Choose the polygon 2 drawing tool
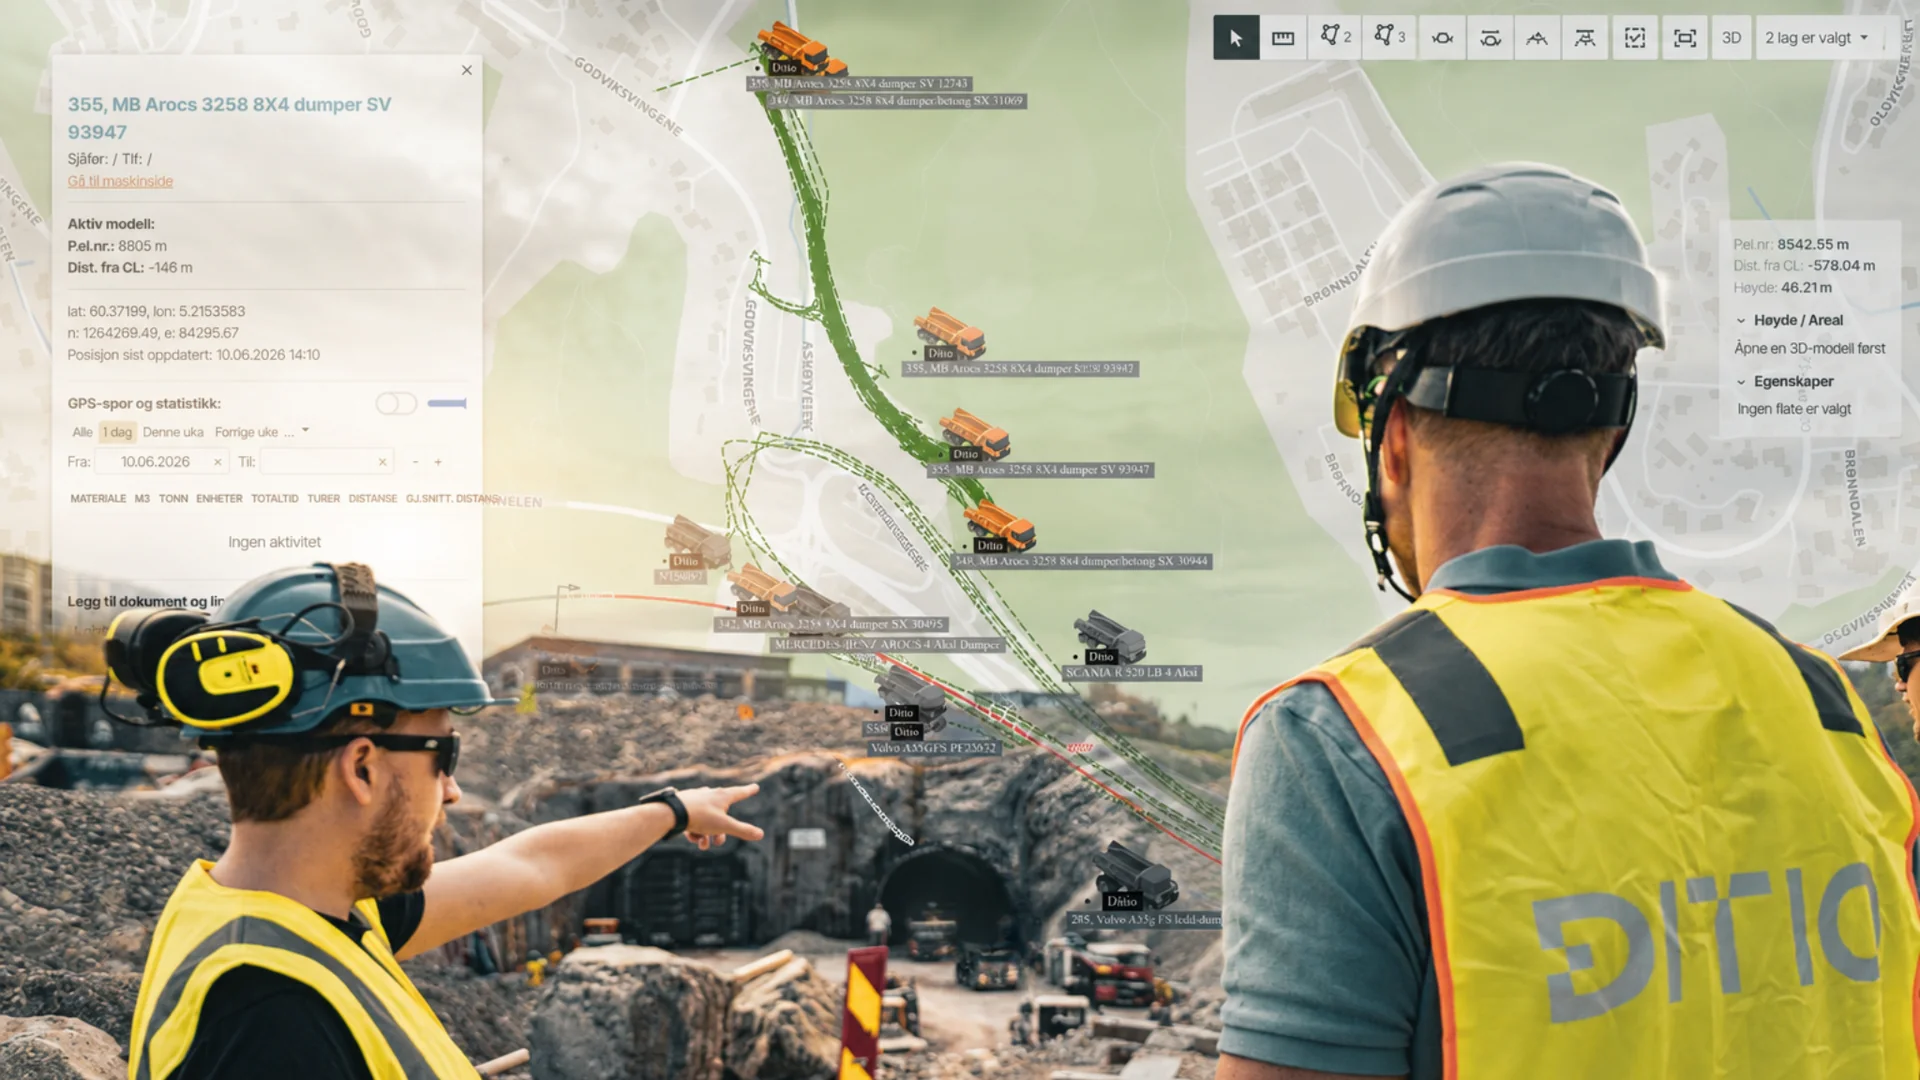 coord(1335,38)
